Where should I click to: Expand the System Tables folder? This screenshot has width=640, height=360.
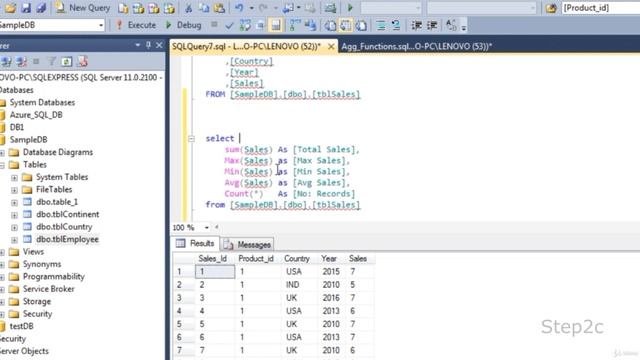[14, 178]
